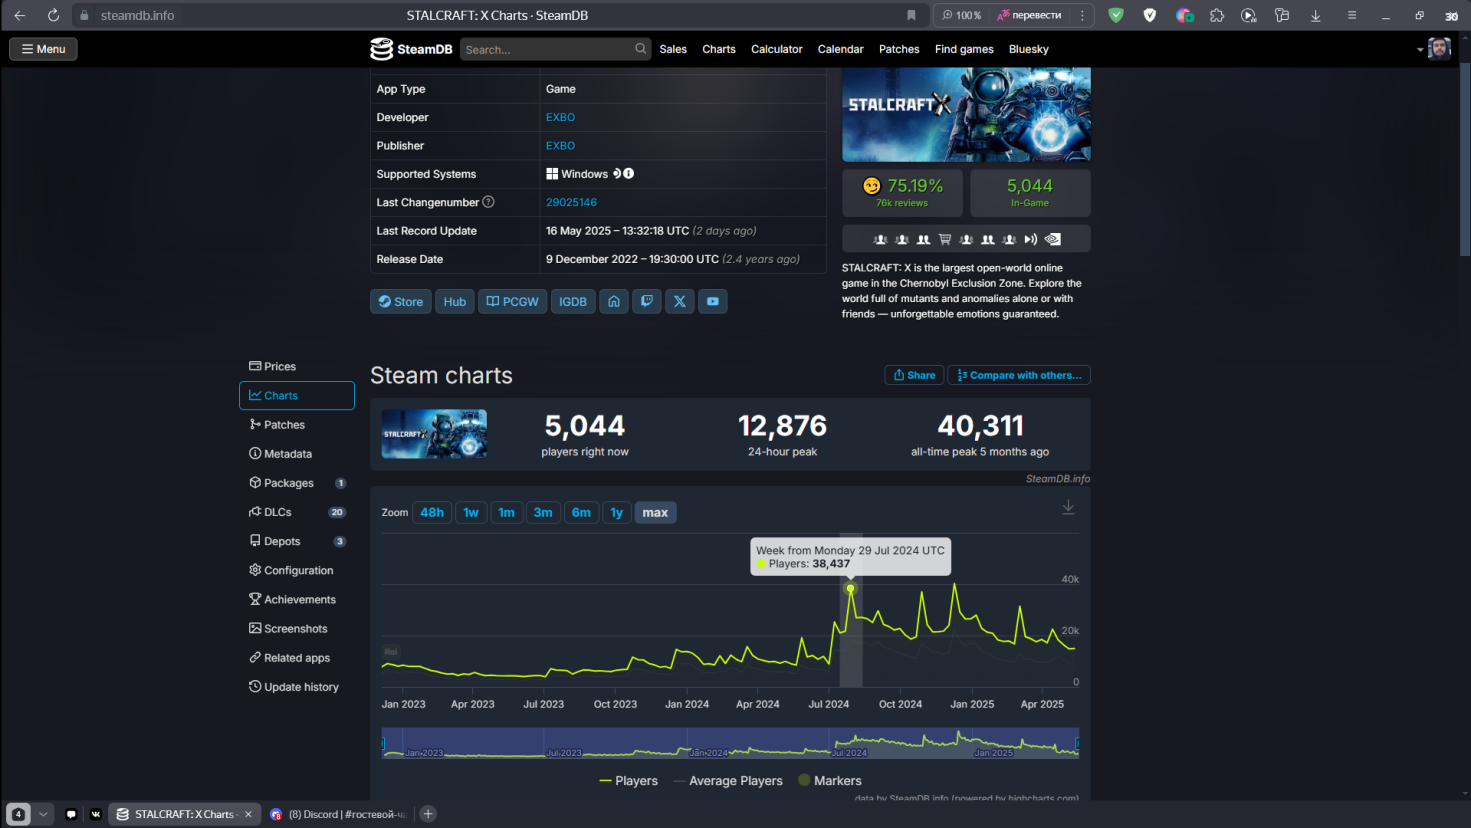This screenshot has height=828, width=1471.
Task: Go back with the browser back arrow
Action: [x=20, y=15]
